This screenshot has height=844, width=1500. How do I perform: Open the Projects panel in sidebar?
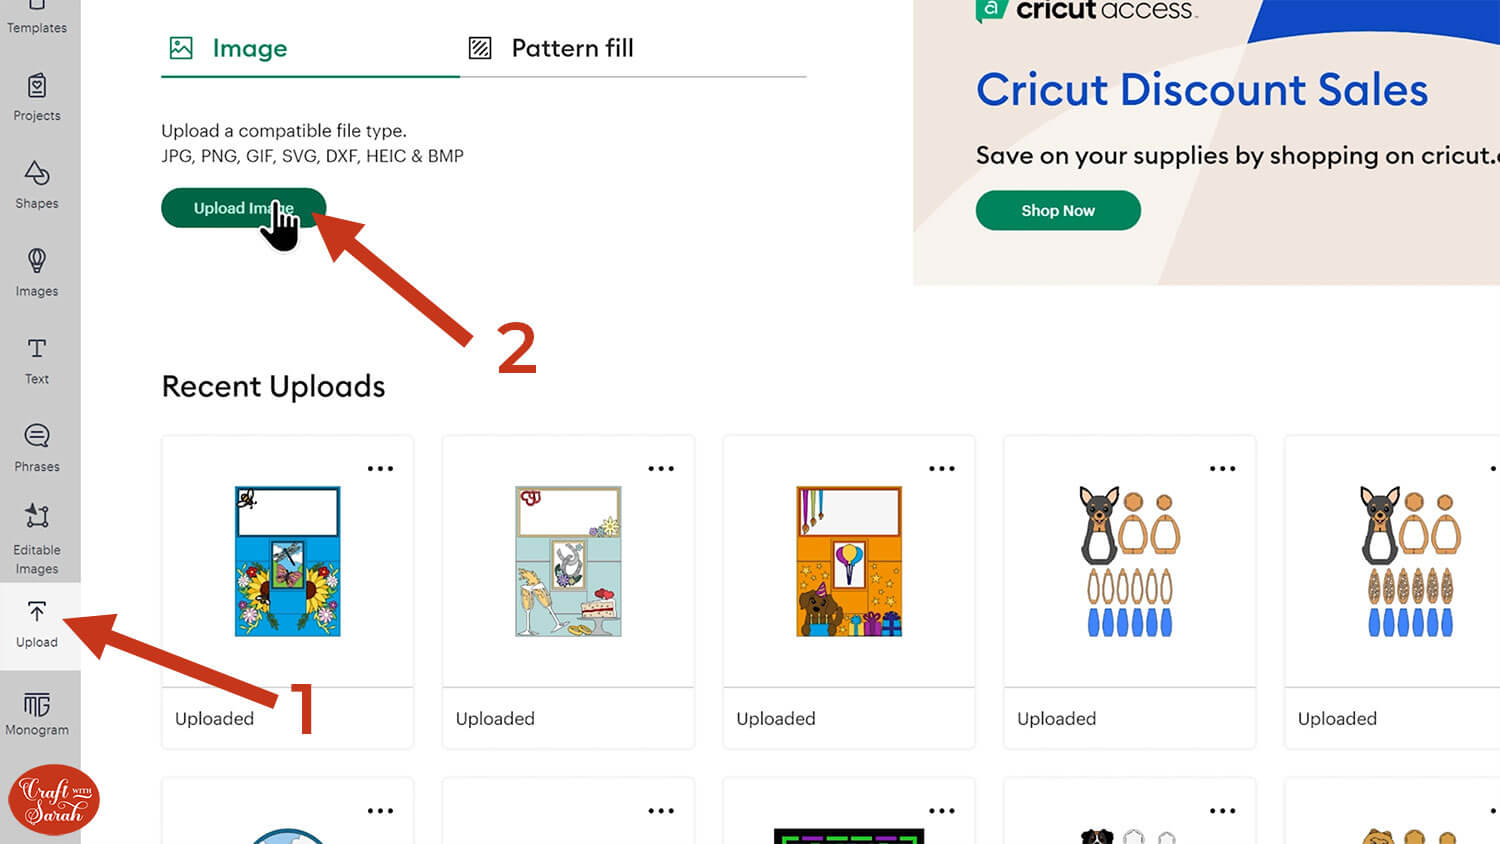point(37,97)
